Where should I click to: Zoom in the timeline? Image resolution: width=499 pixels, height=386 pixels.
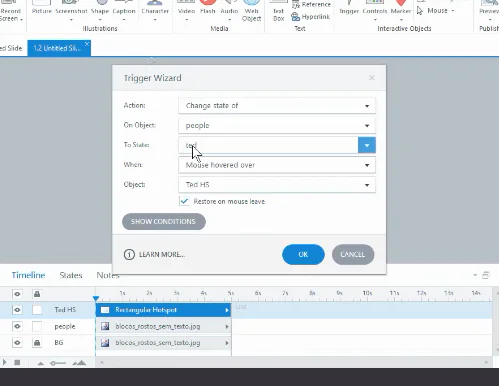pos(79,363)
